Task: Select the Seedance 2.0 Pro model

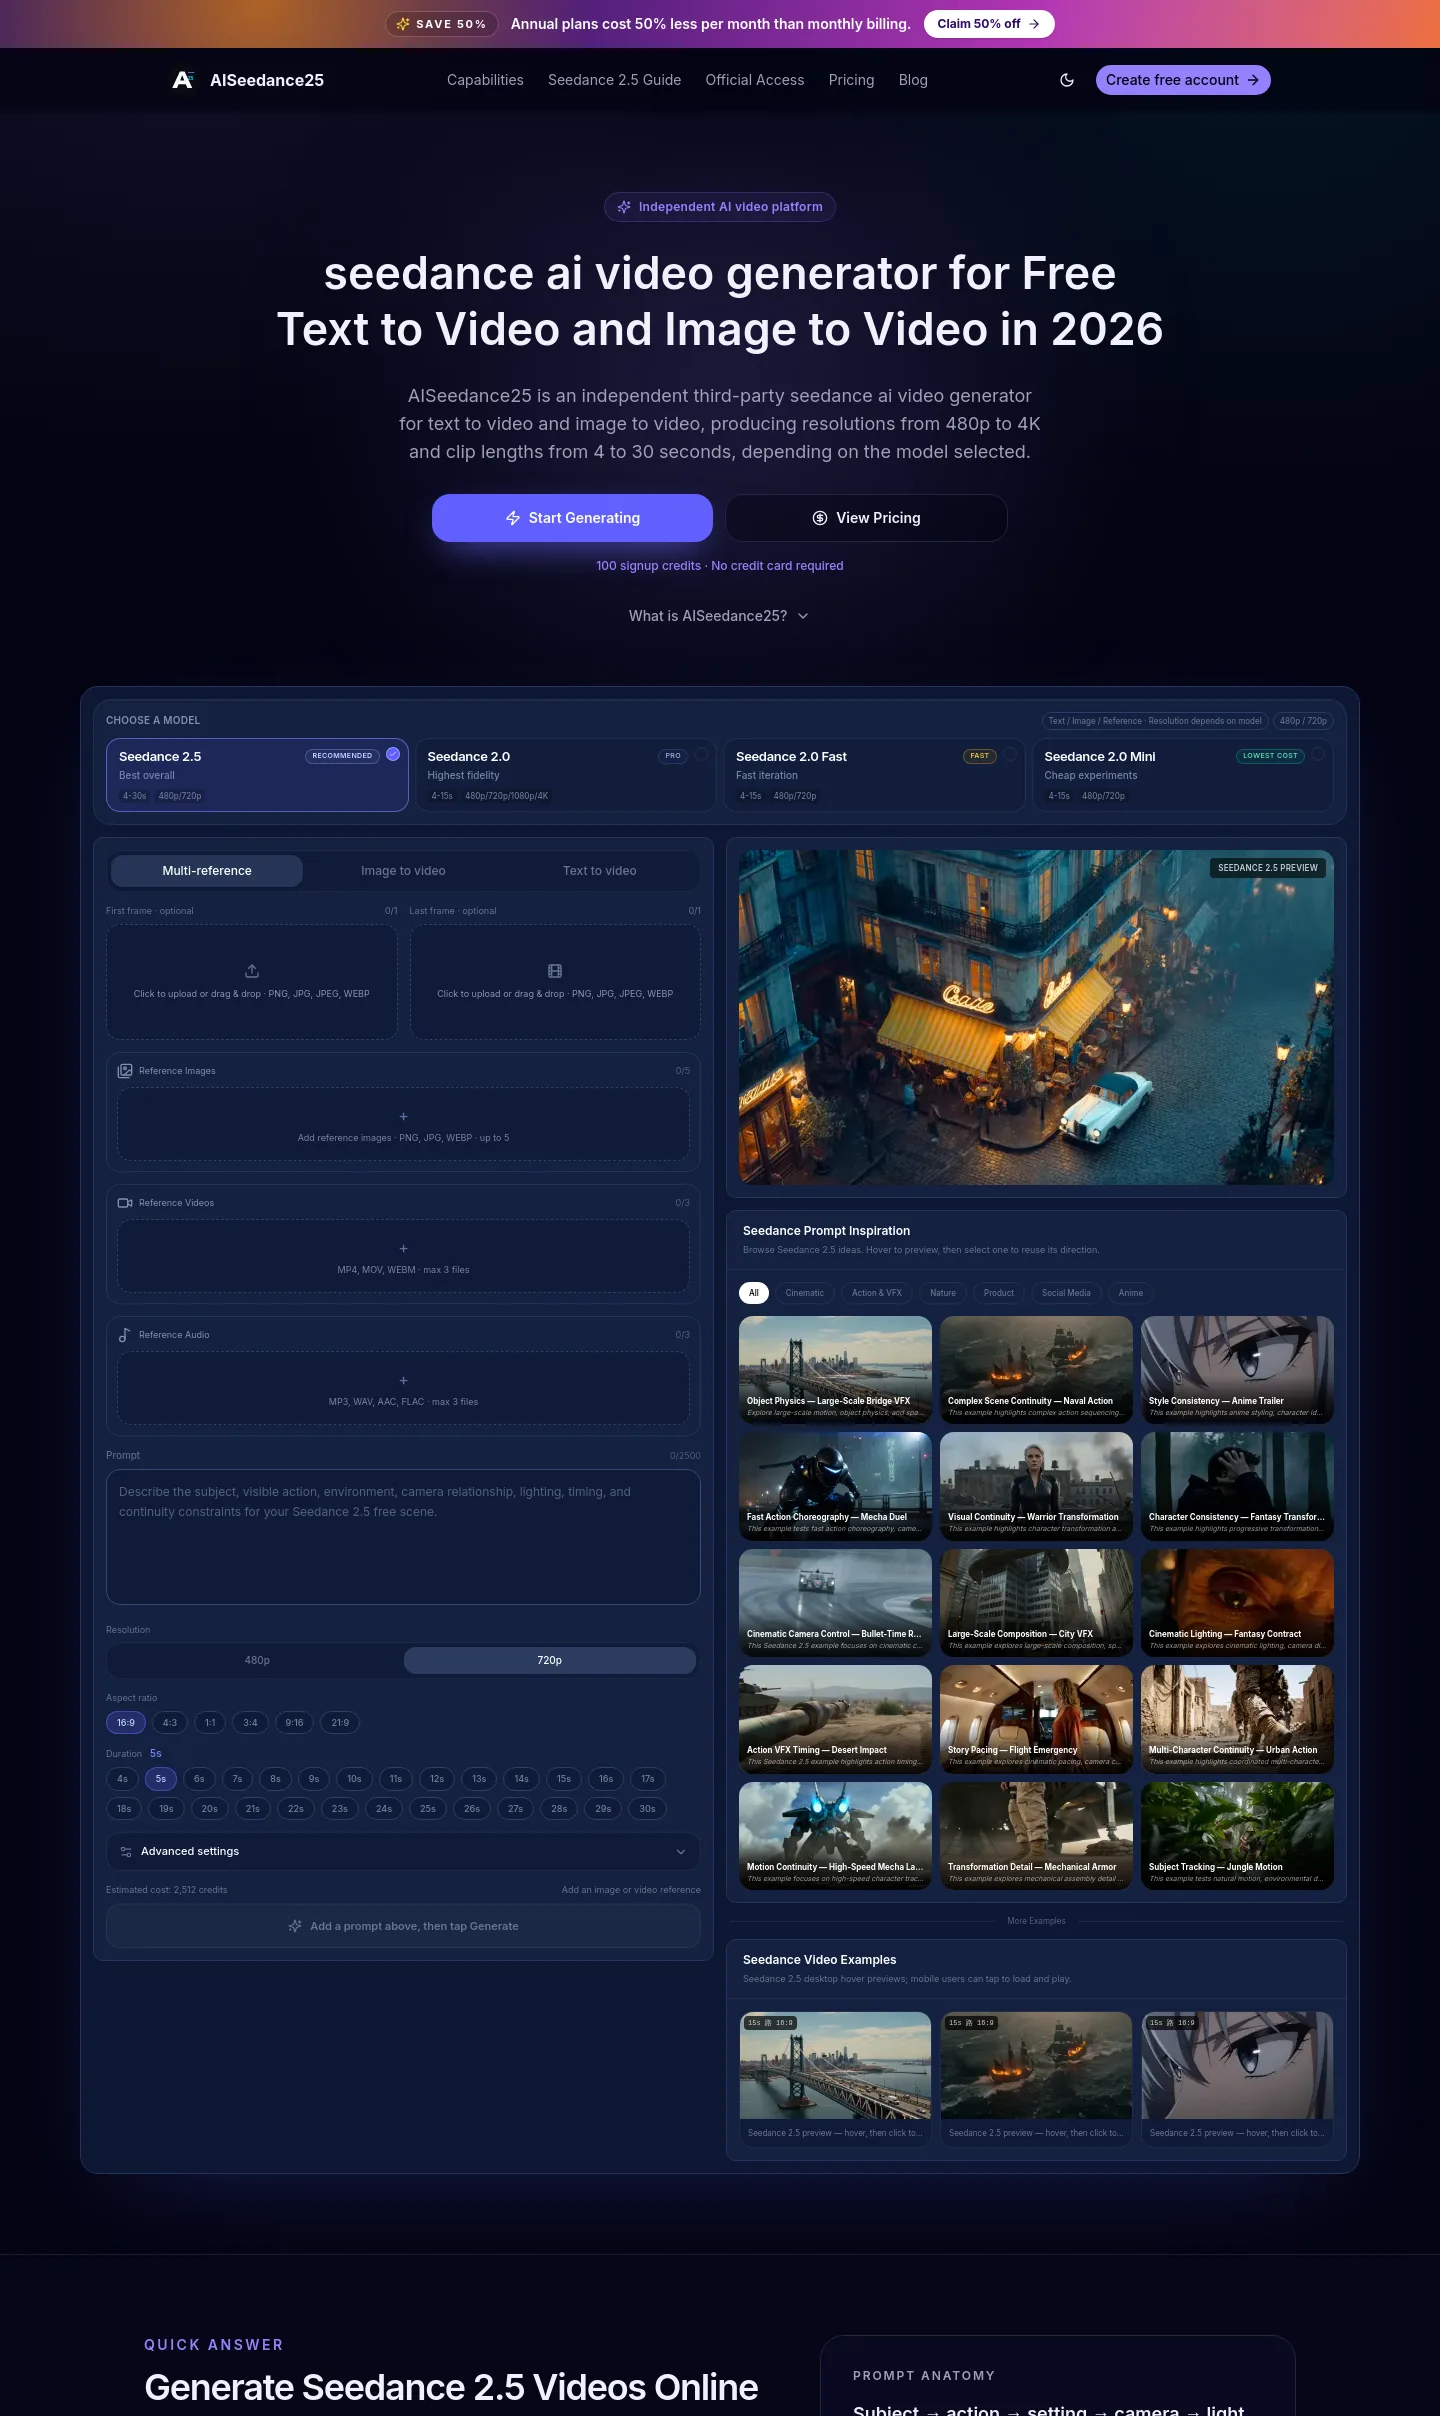Action: point(566,775)
